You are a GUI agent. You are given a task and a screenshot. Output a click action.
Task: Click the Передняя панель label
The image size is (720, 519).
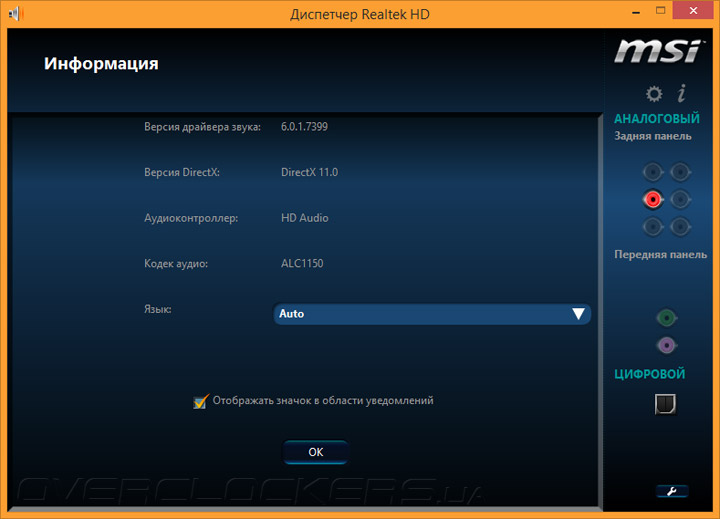(x=660, y=254)
